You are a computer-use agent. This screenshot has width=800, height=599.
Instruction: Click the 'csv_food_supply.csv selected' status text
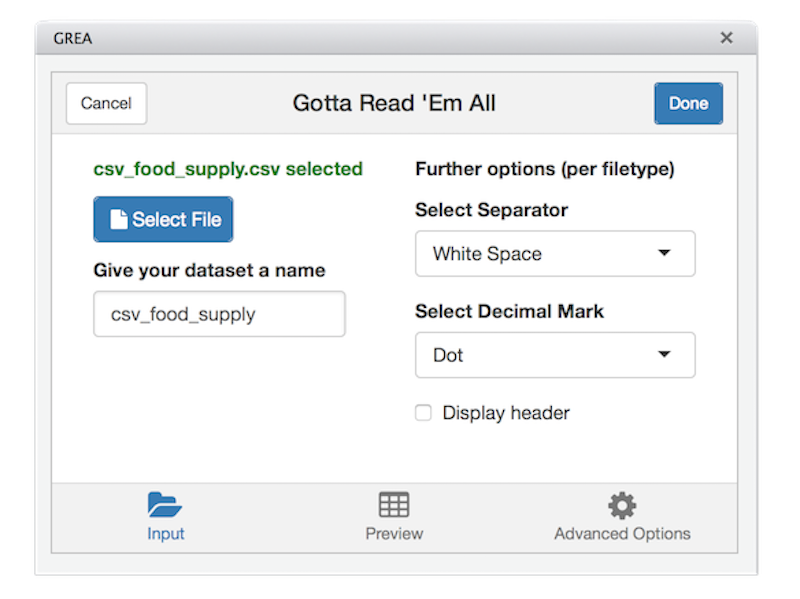(228, 169)
